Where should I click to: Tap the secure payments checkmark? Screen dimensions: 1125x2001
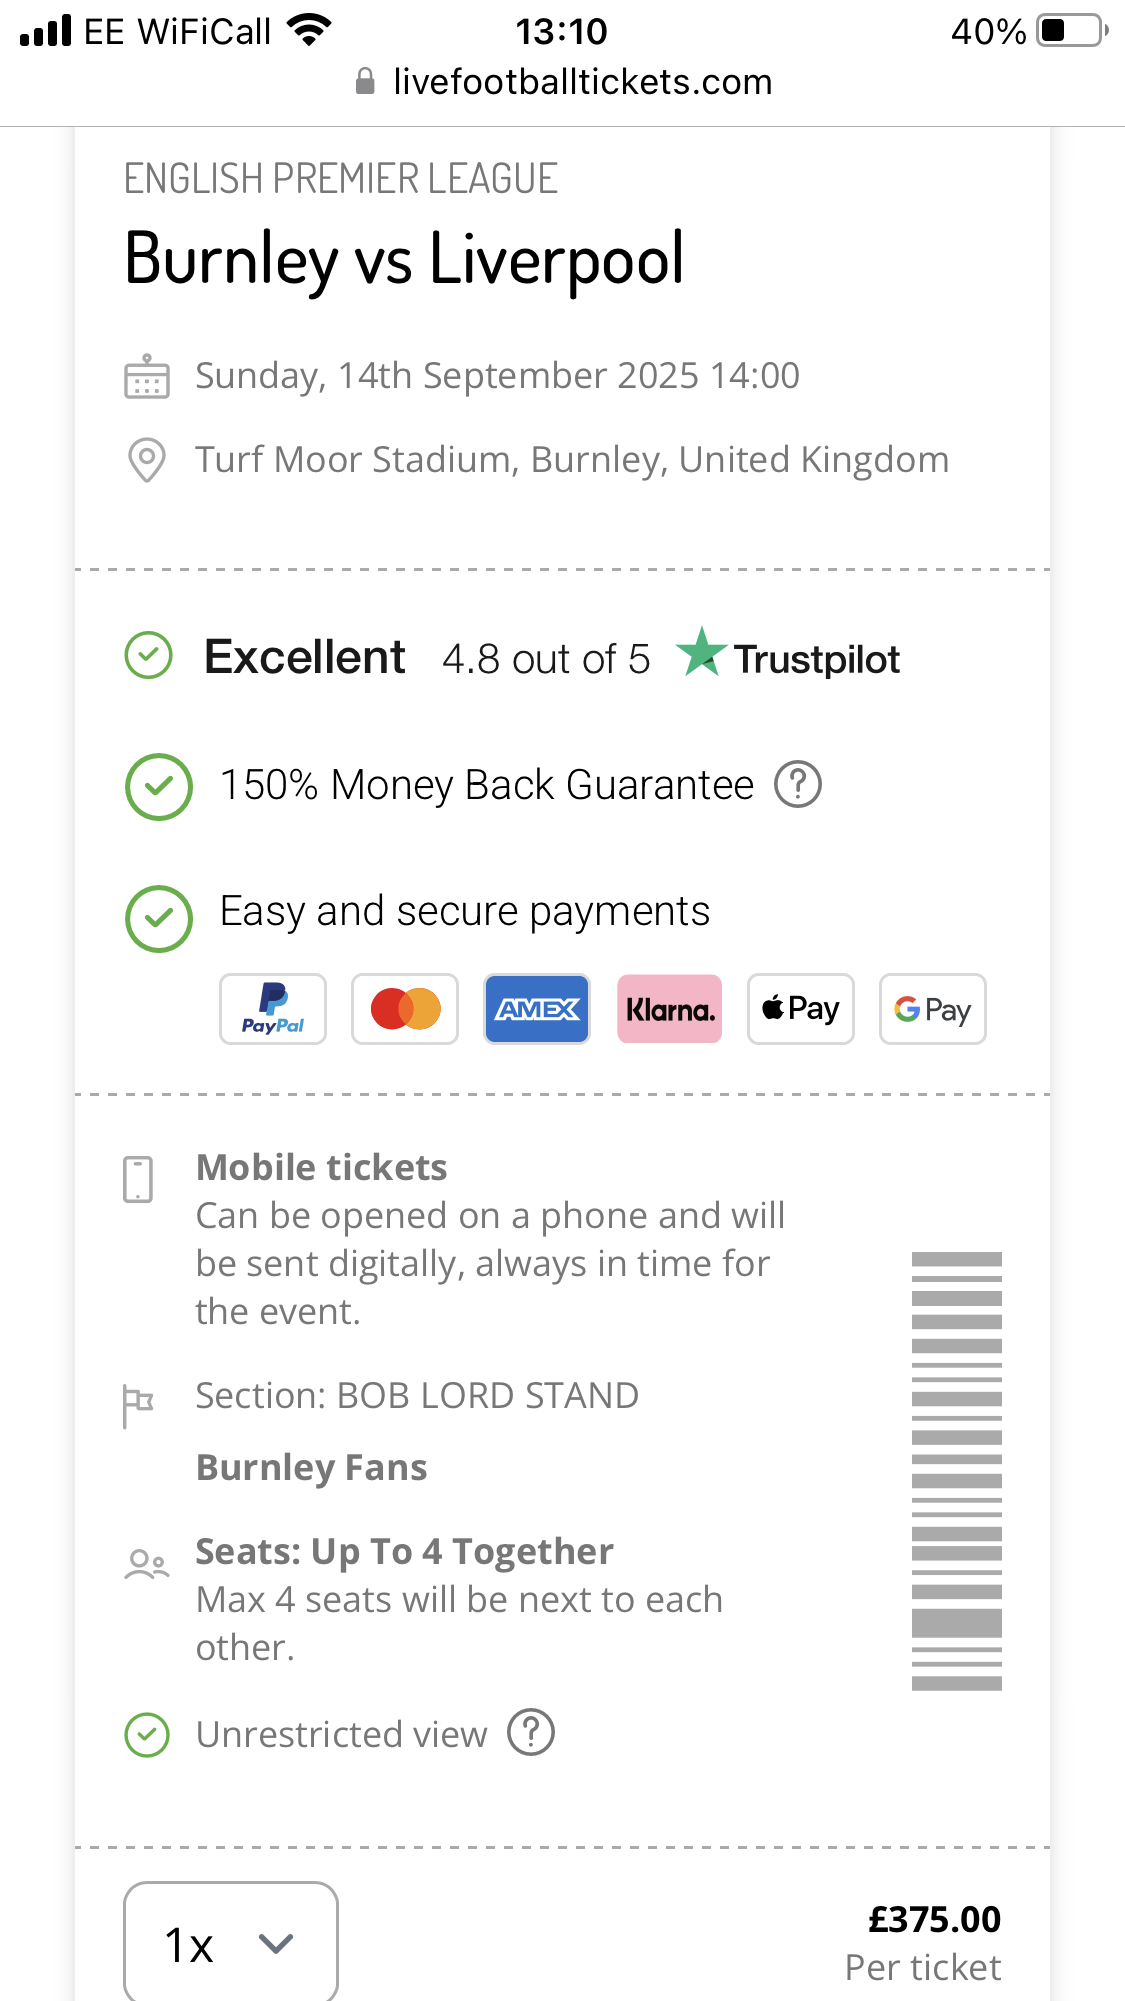[x=159, y=919]
